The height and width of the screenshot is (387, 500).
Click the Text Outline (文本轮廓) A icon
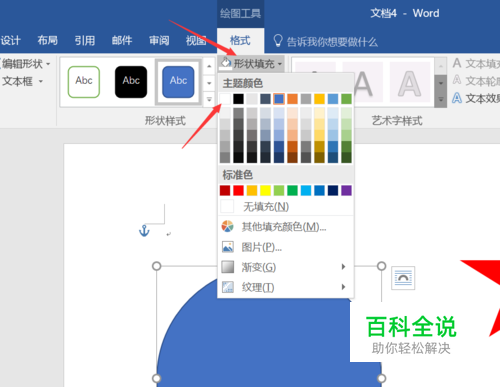[457, 80]
